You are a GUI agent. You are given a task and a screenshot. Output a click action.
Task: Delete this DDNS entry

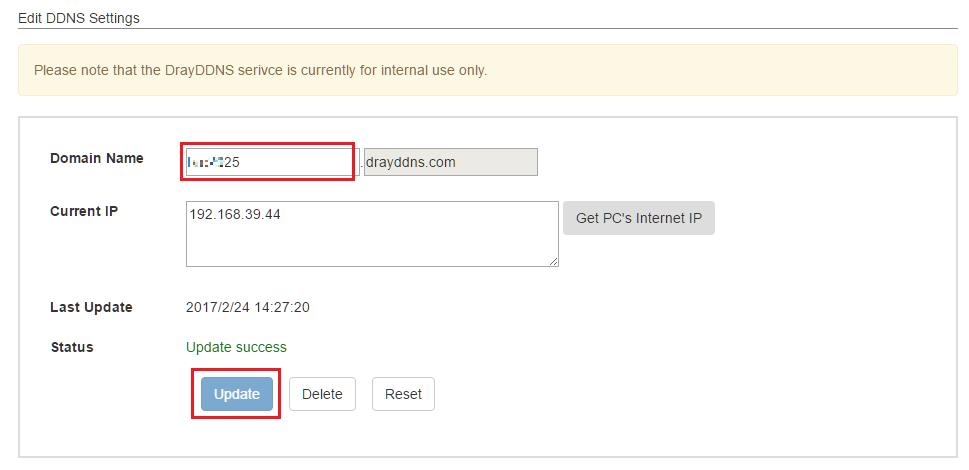click(x=322, y=394)
